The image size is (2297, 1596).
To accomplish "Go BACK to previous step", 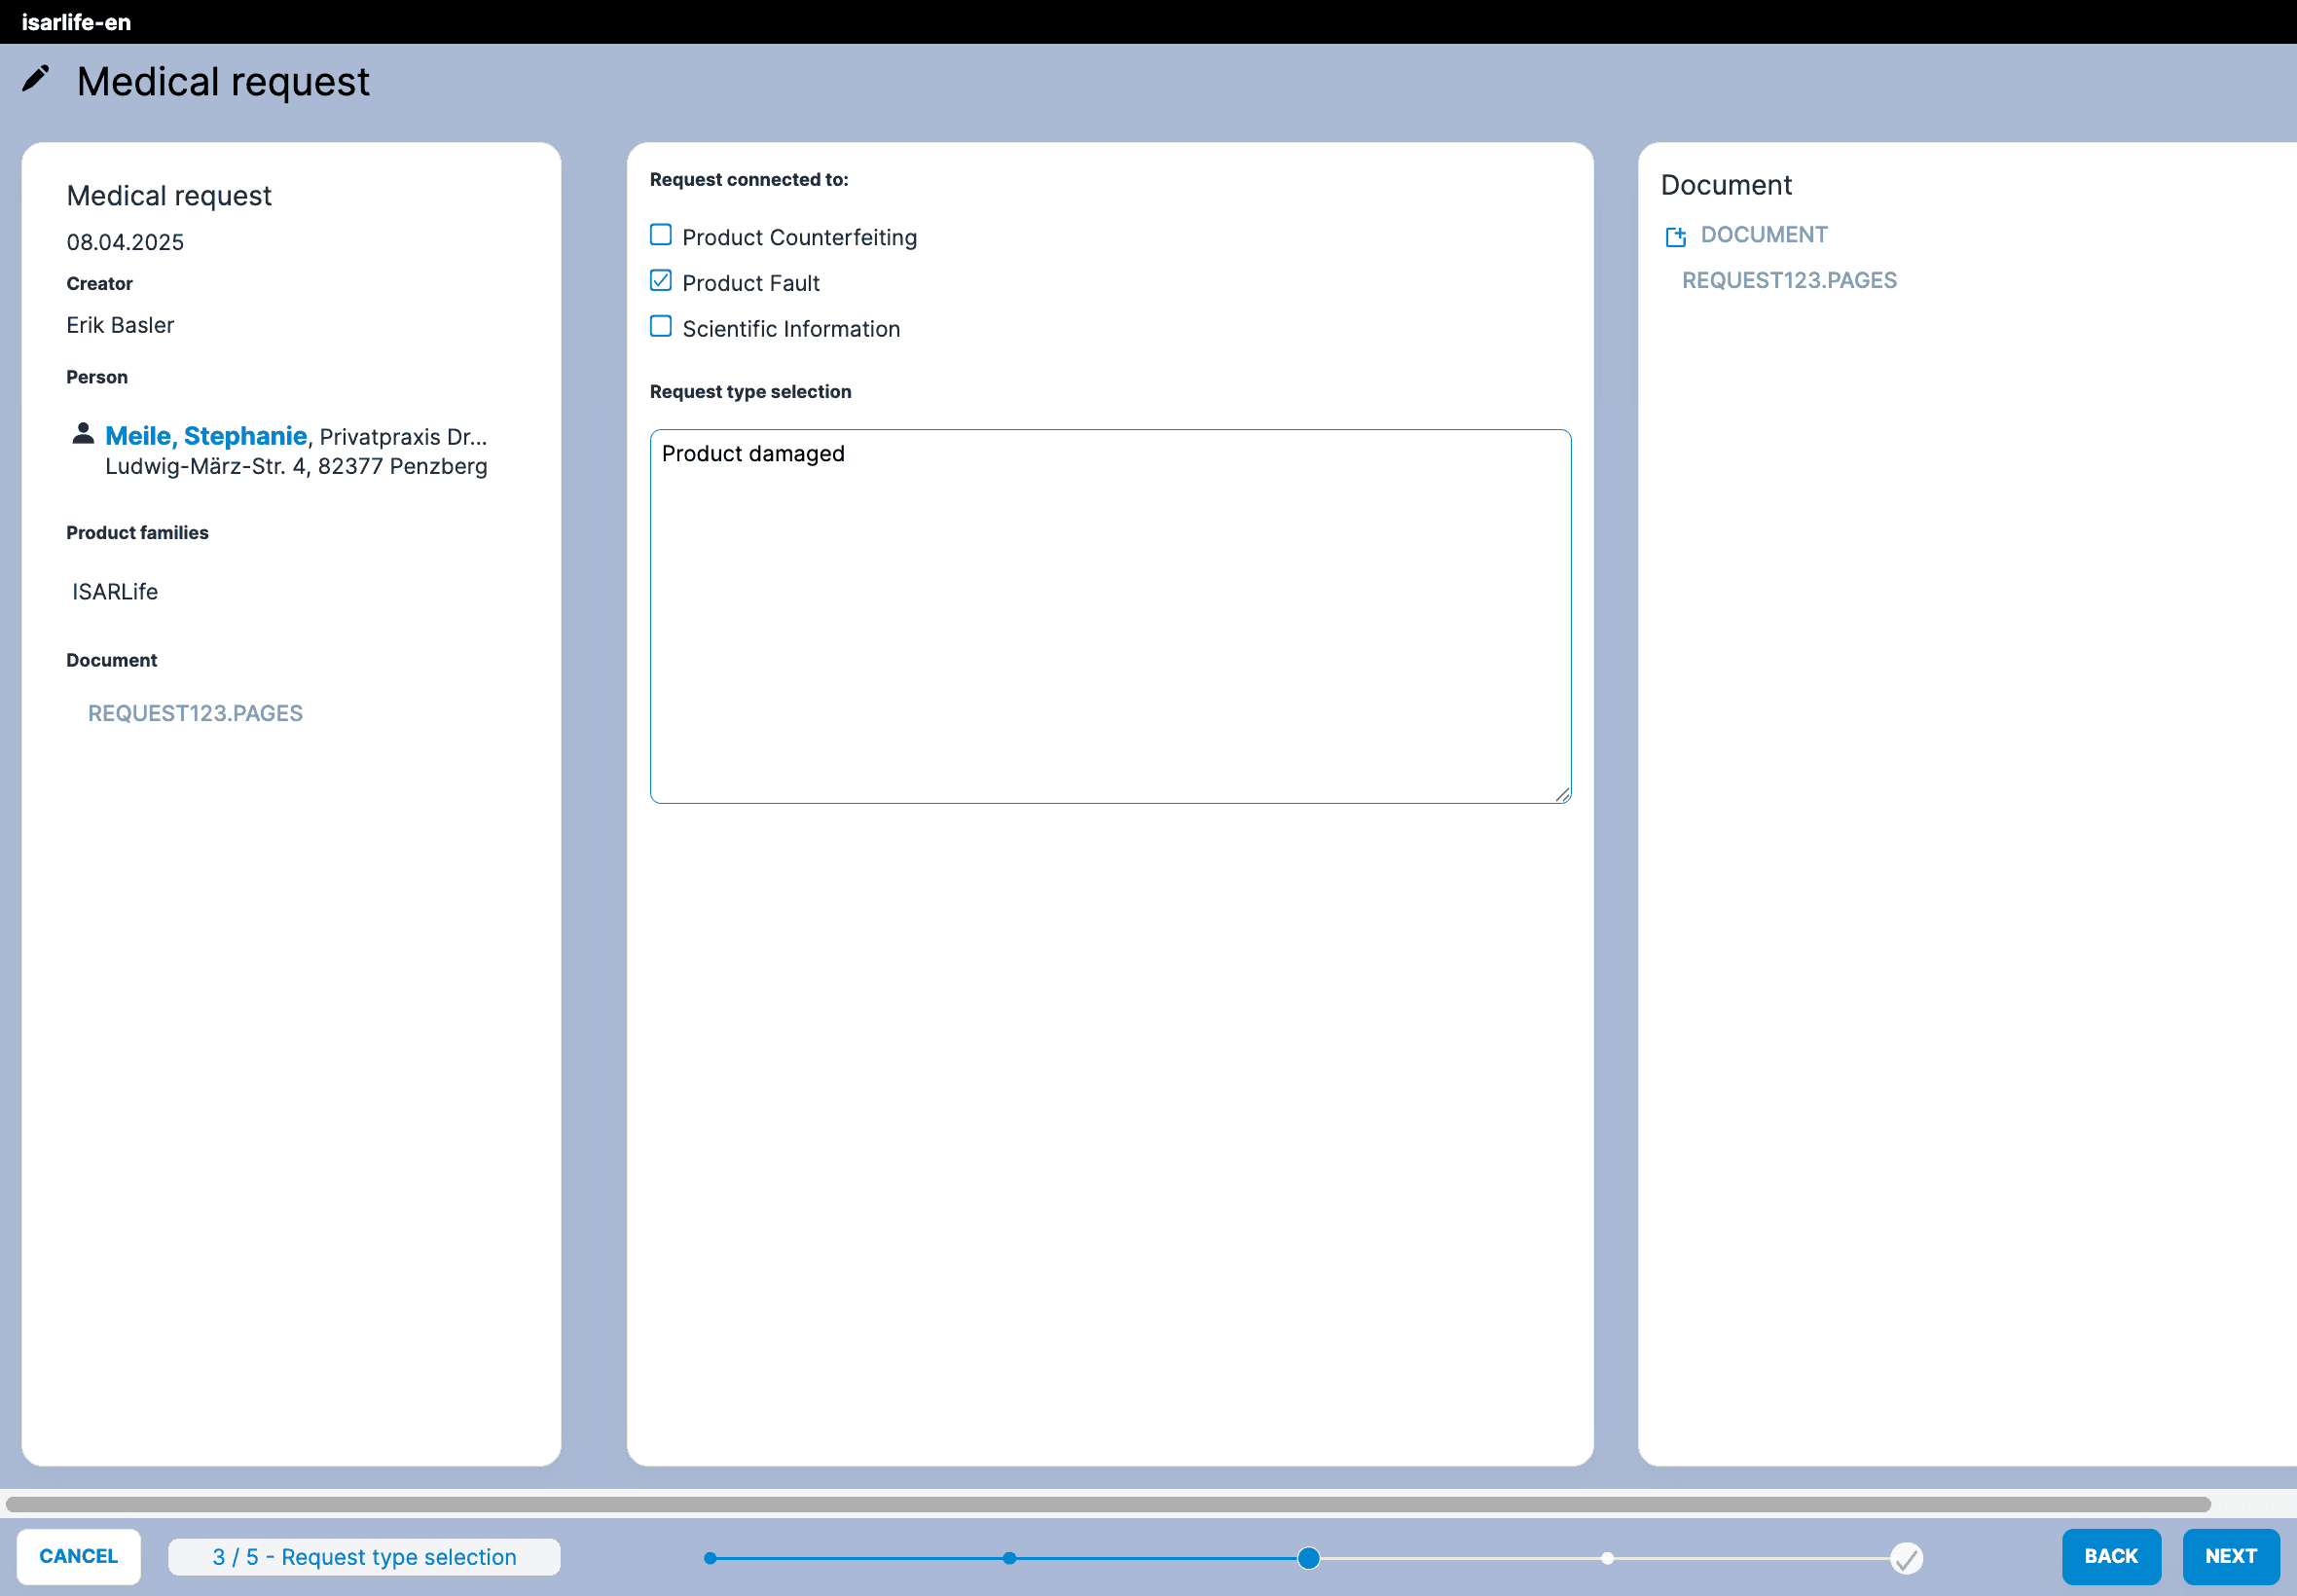I will (2110, 1556).
